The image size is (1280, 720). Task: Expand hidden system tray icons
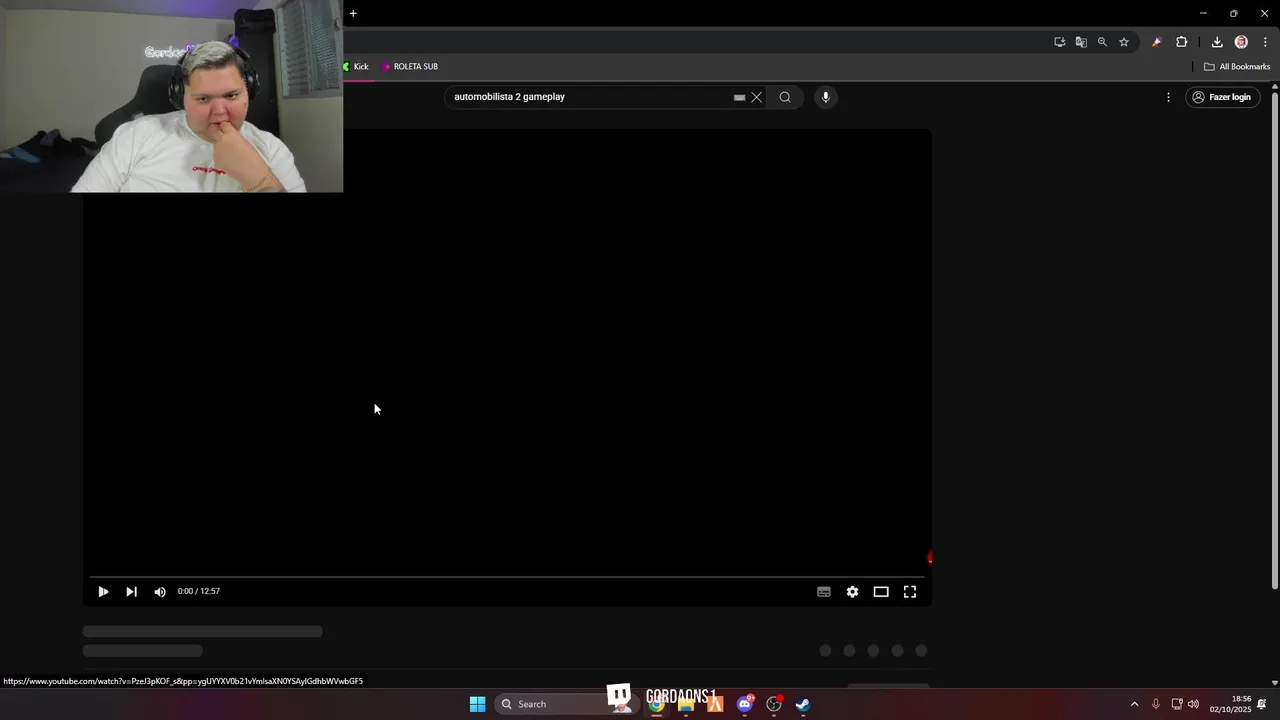tap(1134, 704)
